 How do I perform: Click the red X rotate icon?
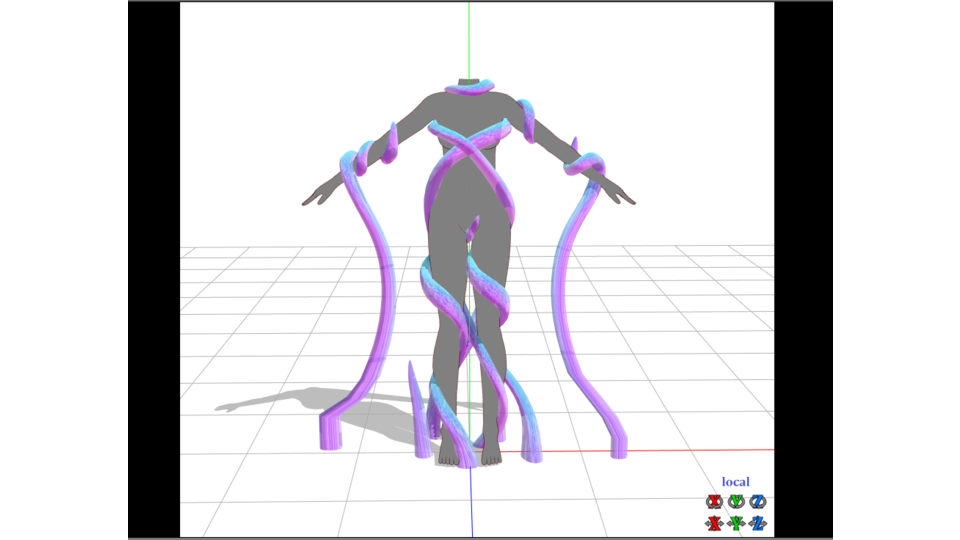click(714, 502)
